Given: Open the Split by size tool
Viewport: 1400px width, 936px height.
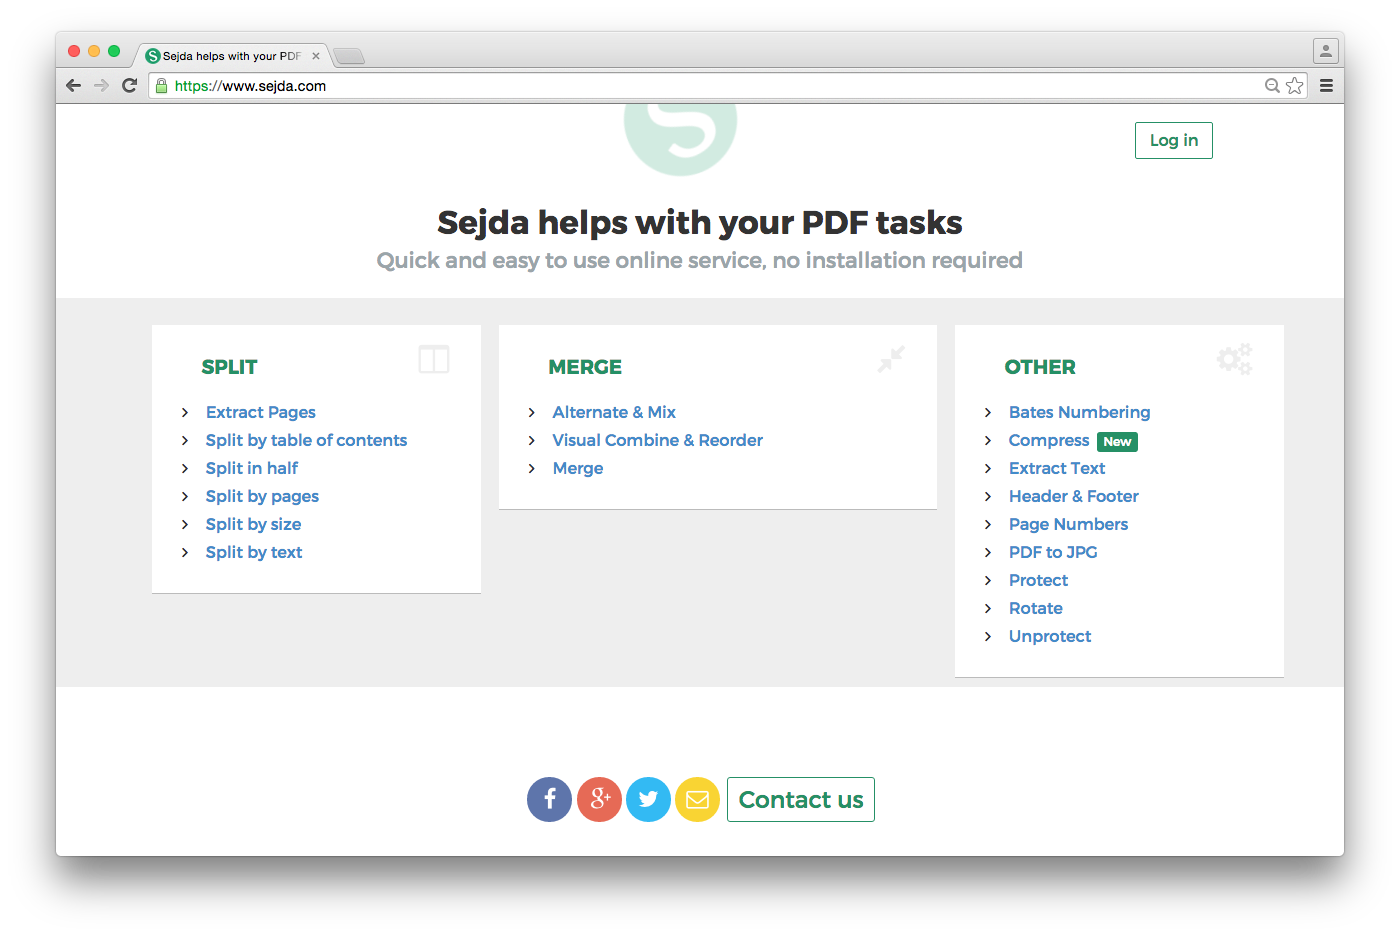Looking at the screenshot, I should [x=253, y=524].
